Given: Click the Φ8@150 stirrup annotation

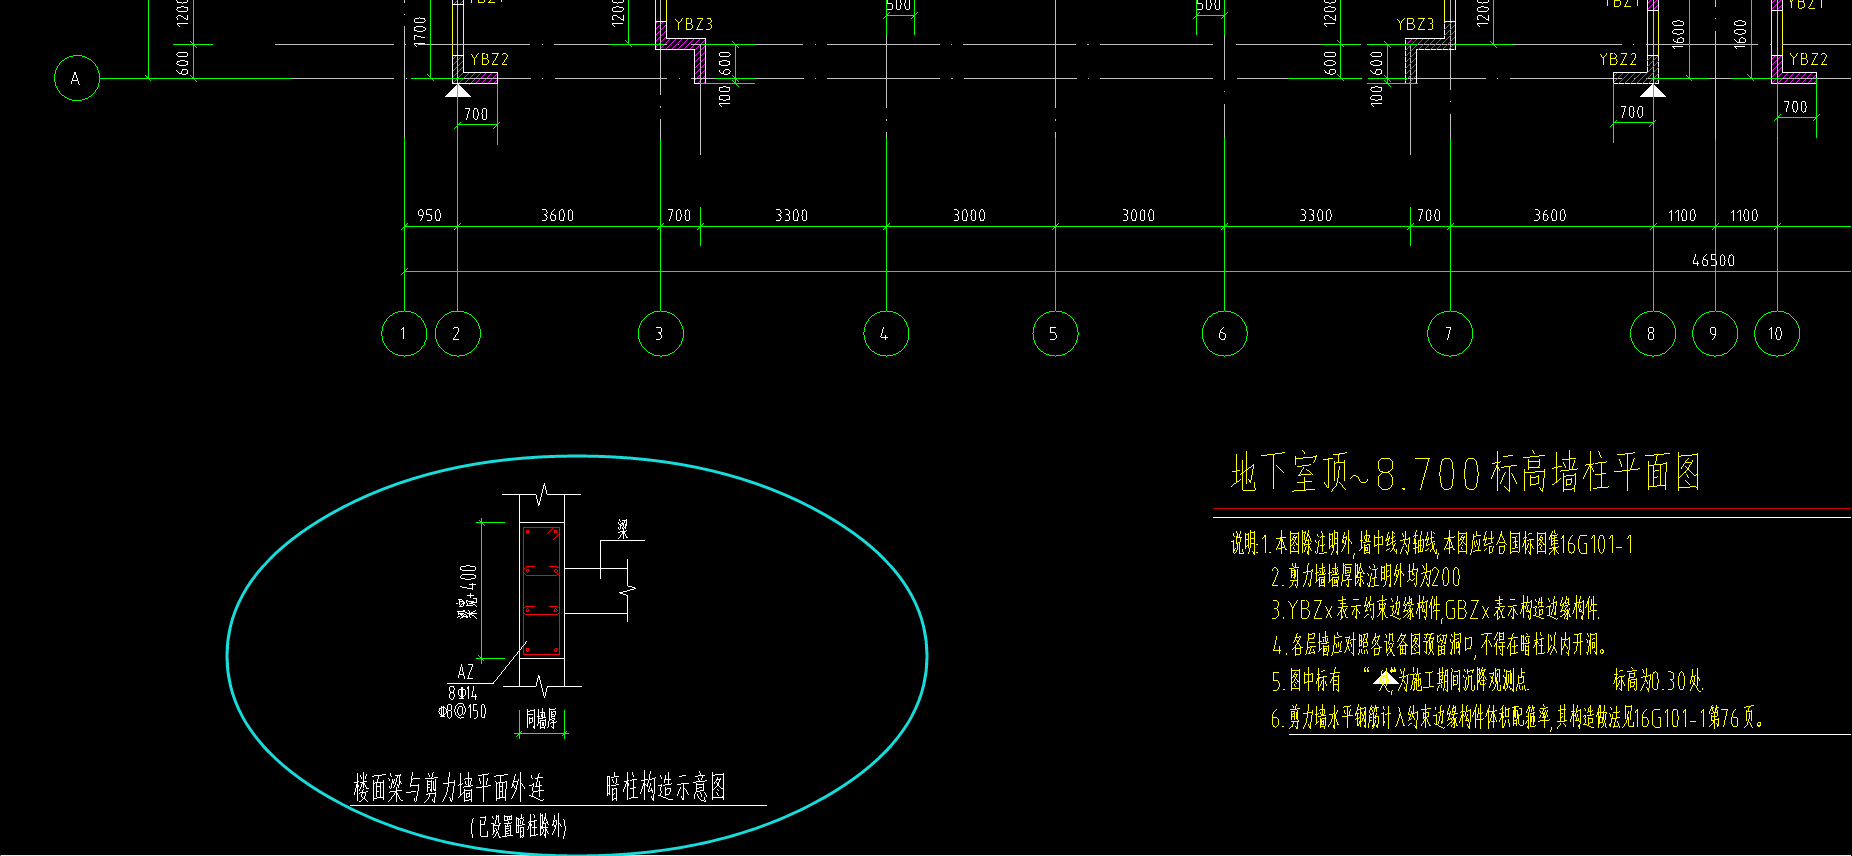Looking at the screenshot, I should pos(462,712).
